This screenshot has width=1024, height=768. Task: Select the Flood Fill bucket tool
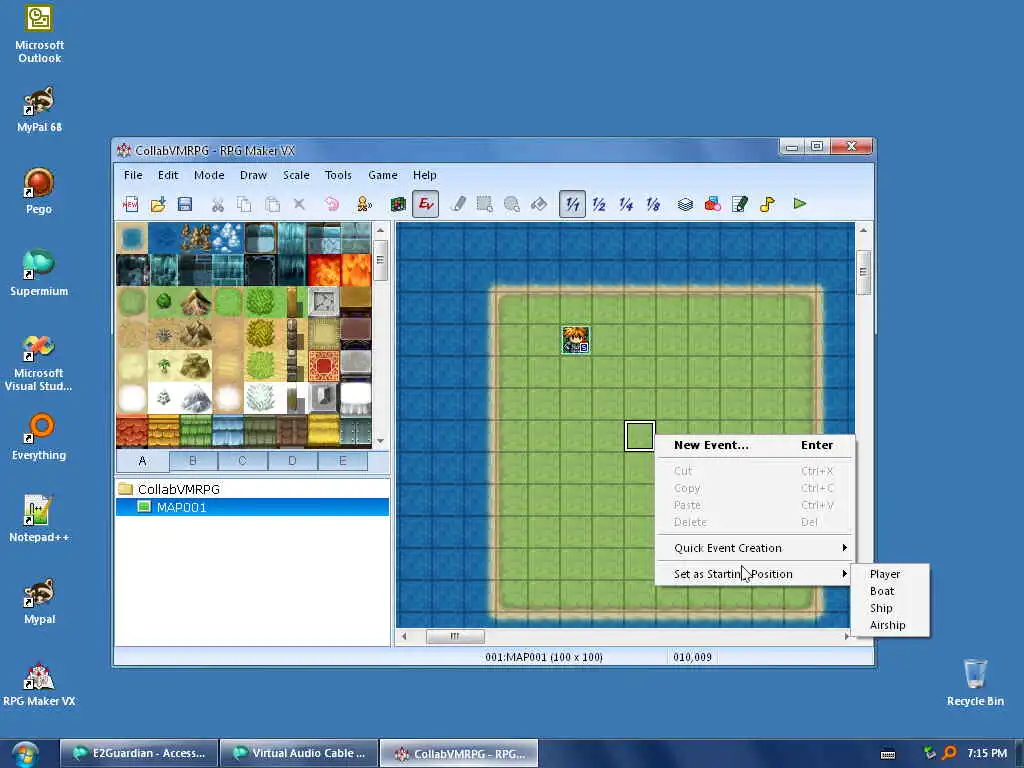click(539, 204)
